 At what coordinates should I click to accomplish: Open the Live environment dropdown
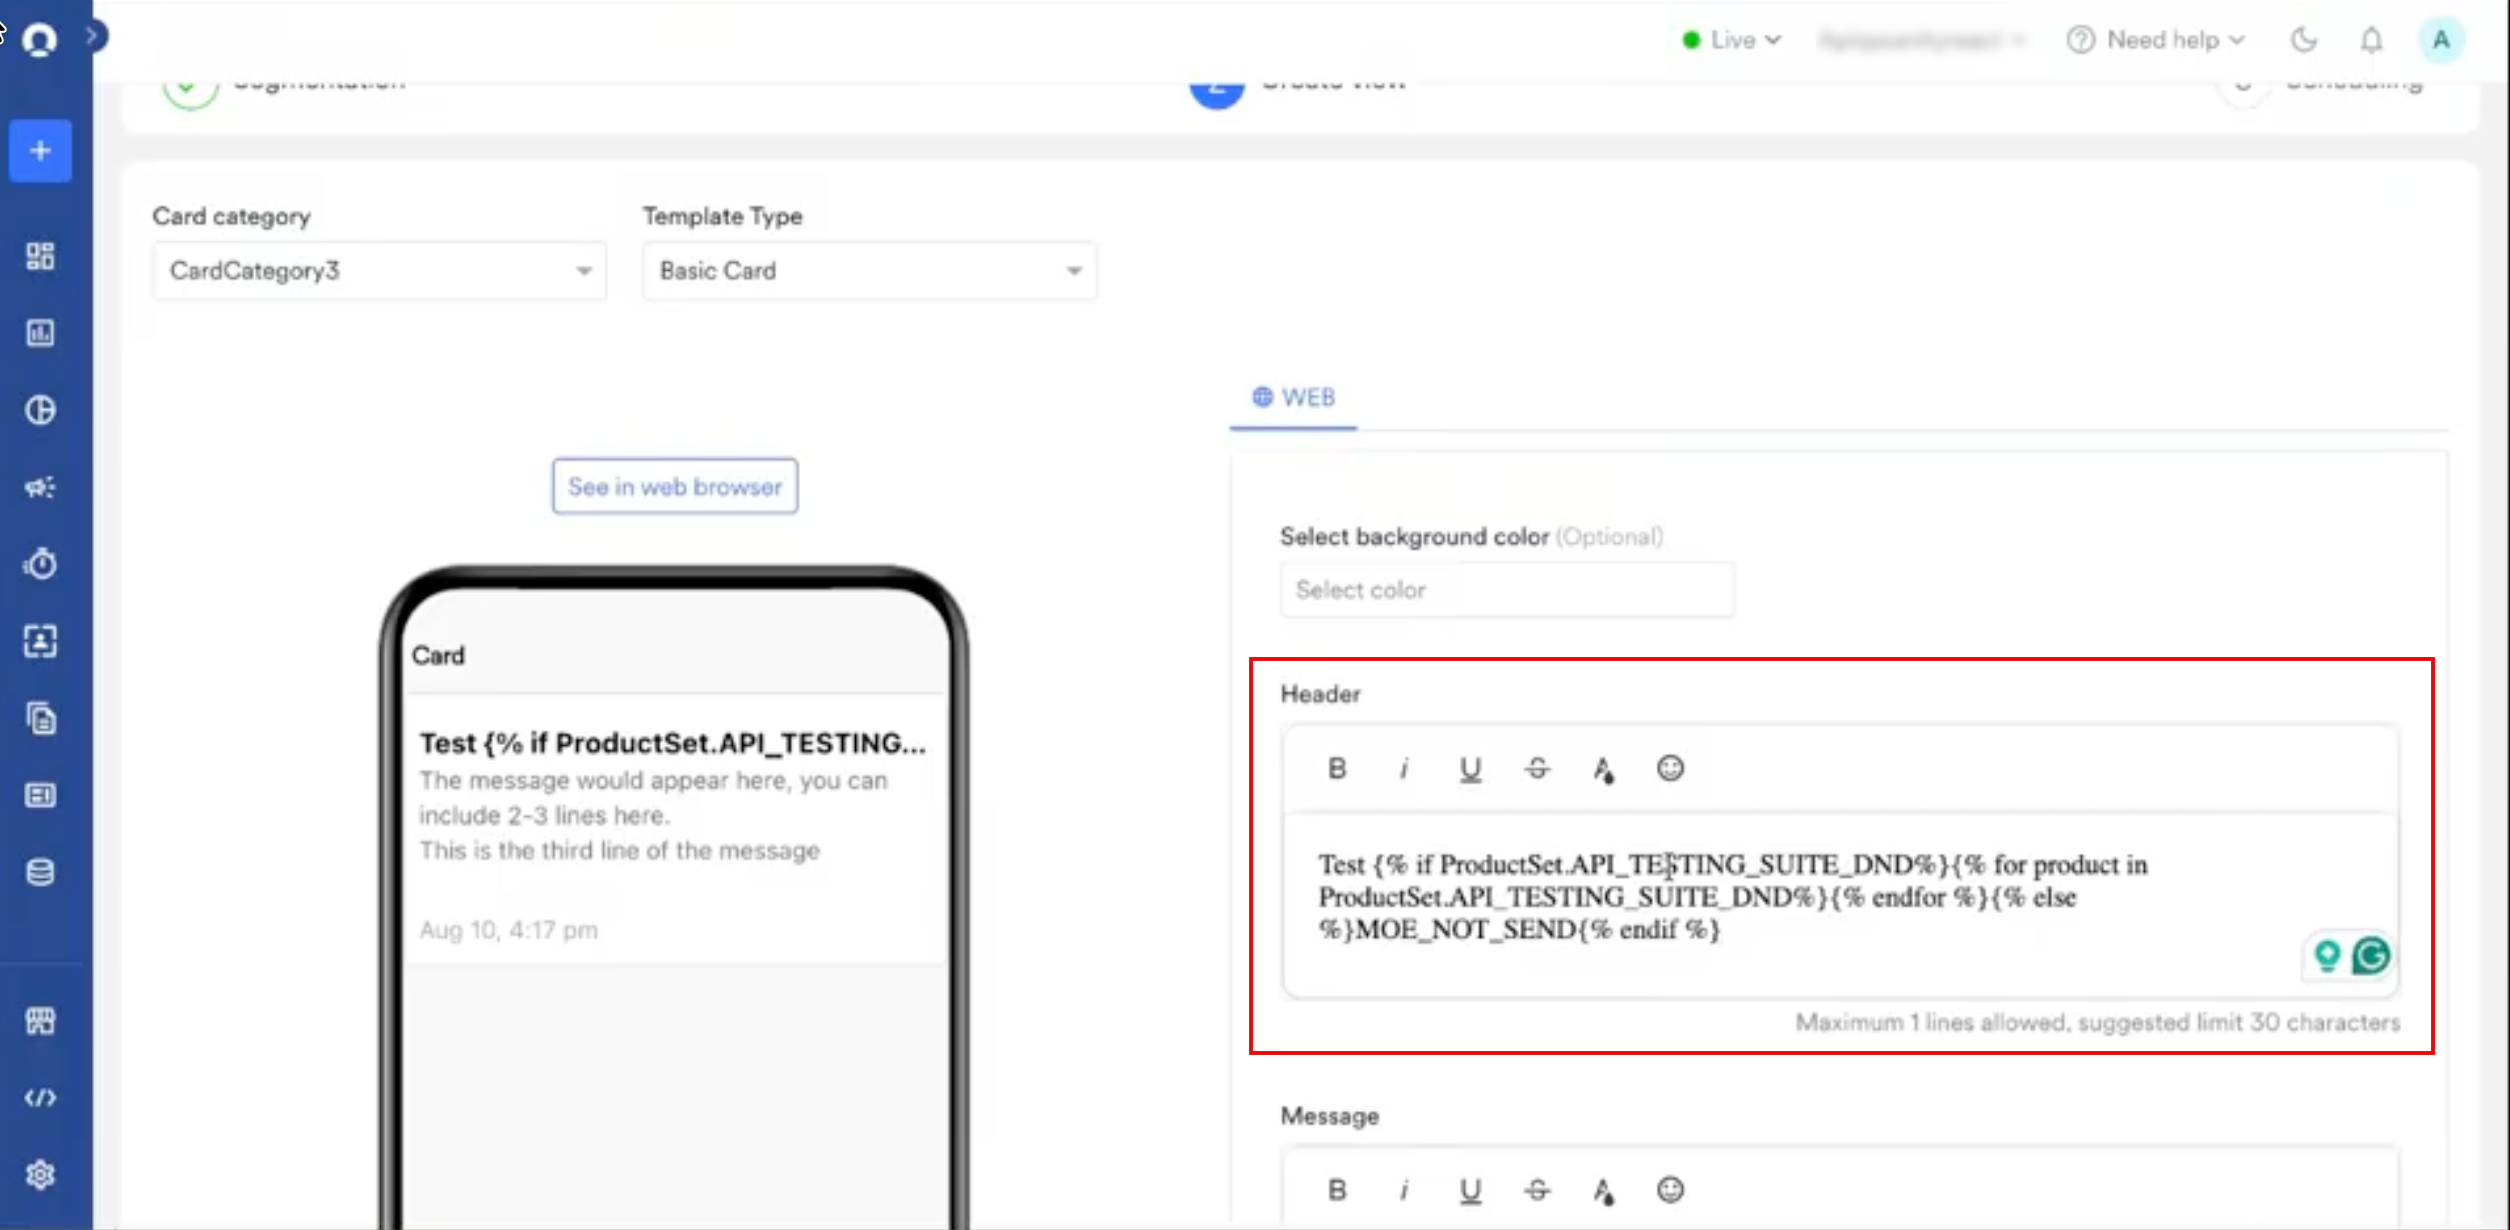tap(1732, 40)
